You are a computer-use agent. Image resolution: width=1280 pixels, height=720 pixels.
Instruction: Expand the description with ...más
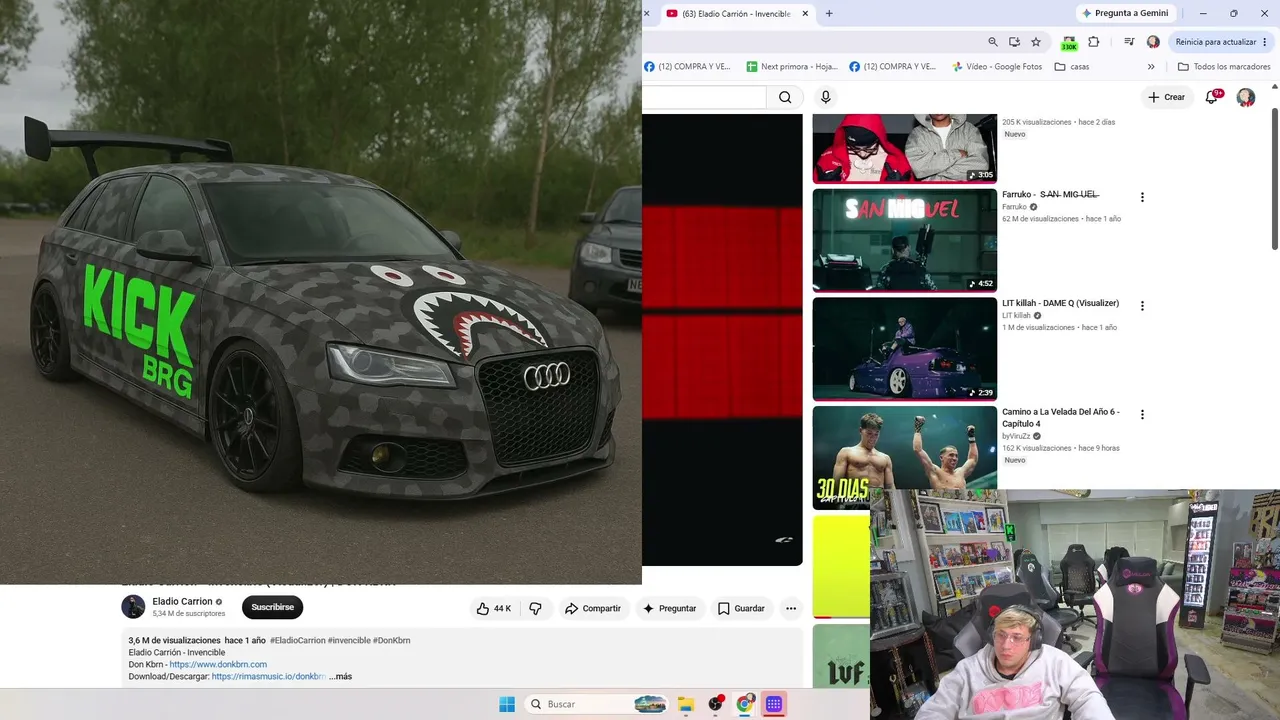point(340,677)
